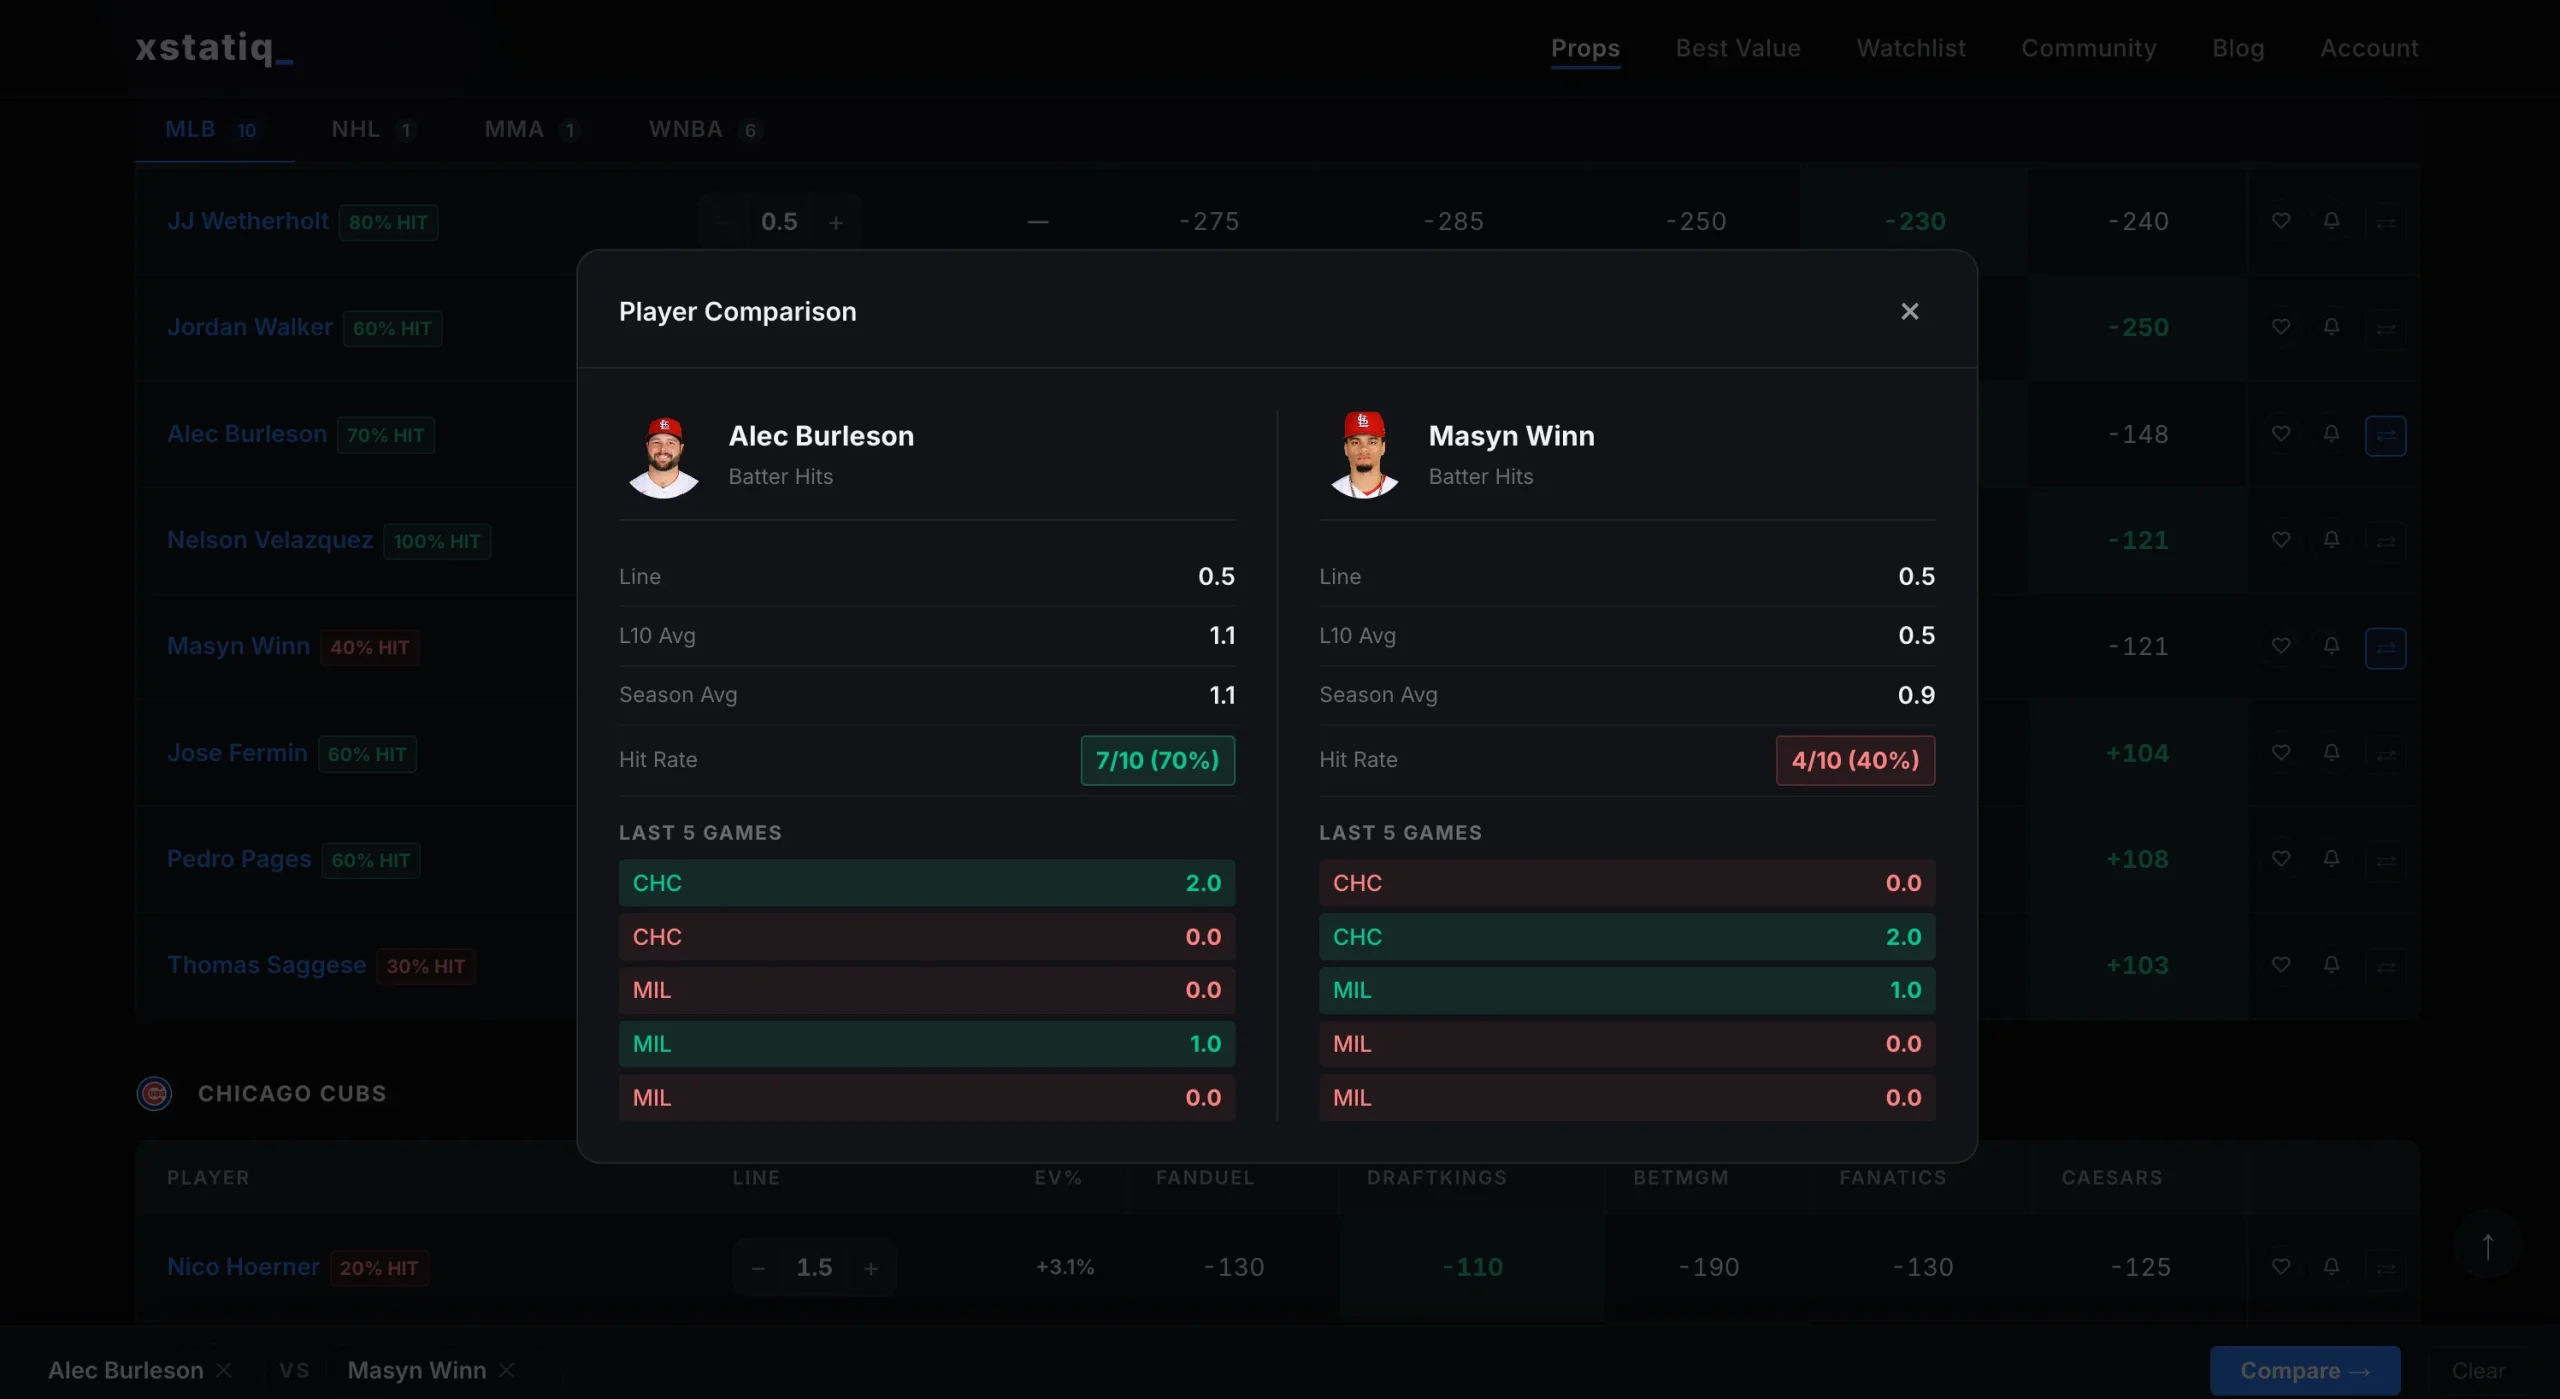Increase Nico Hoerner line with plus
This screenshot has height=1399, width=2560.
pyautogui.click(x=871, y=1268)
